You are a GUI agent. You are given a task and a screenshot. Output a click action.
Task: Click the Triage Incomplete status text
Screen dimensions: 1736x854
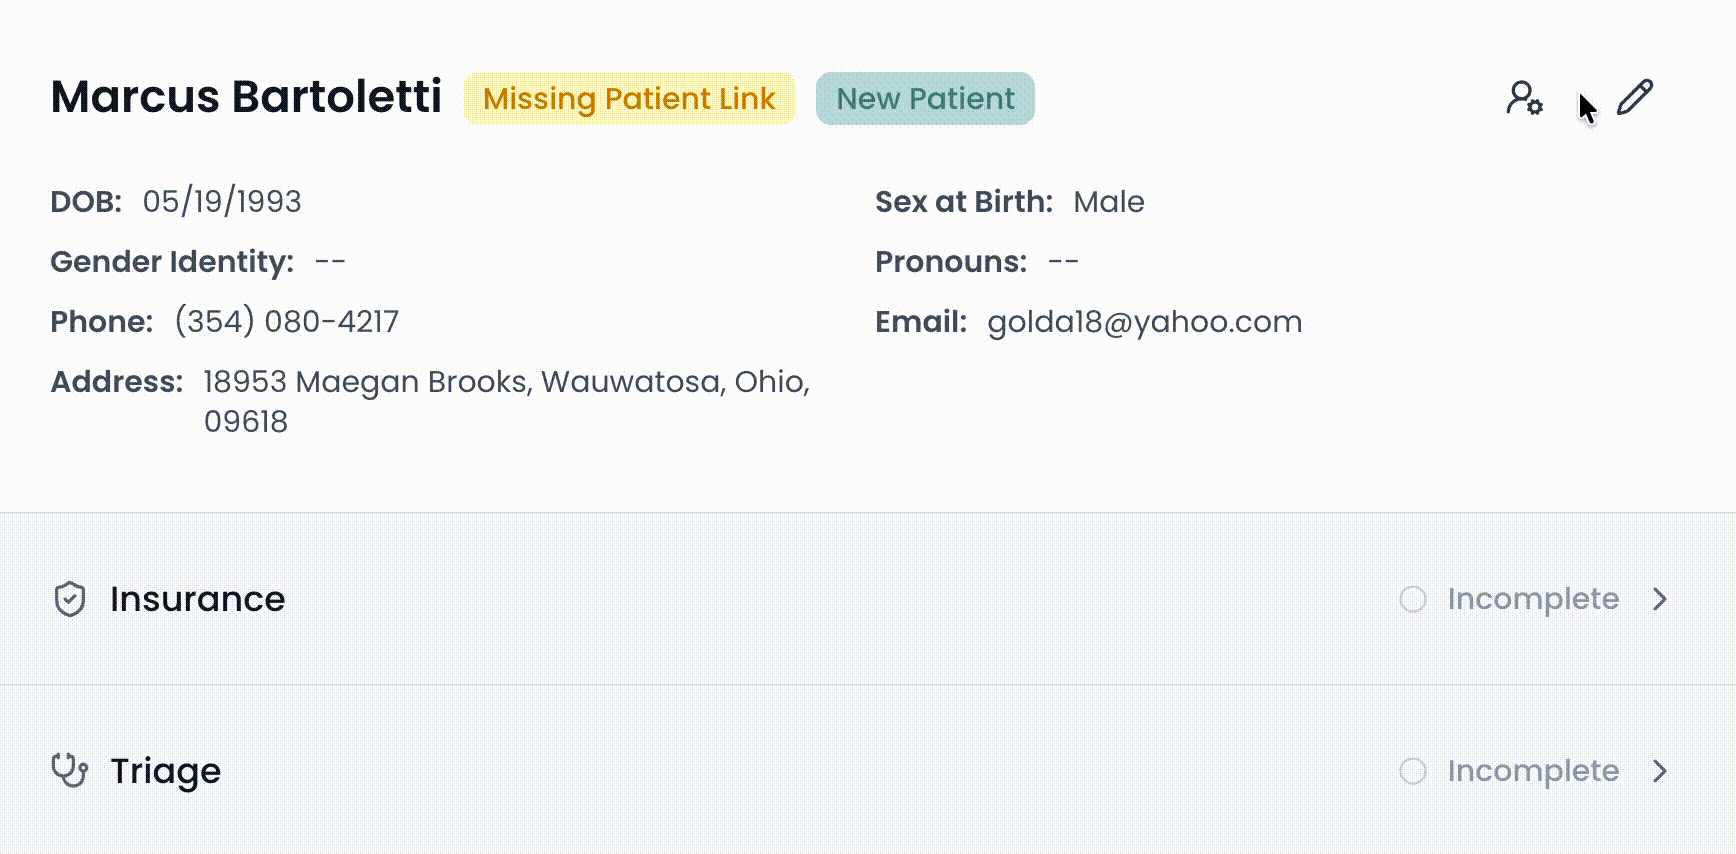point(1532,771)
